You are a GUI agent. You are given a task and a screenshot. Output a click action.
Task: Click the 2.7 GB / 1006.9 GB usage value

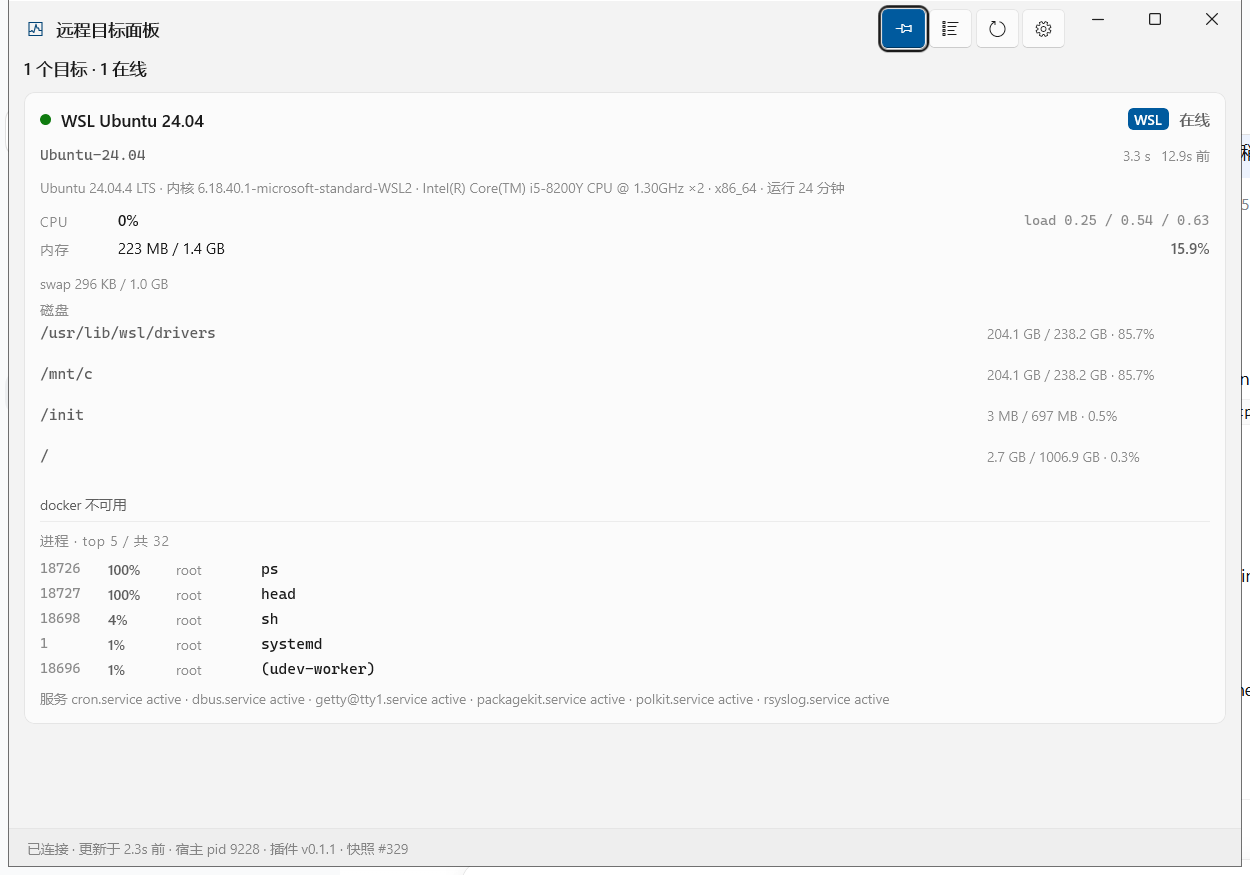pos(1063,457)
